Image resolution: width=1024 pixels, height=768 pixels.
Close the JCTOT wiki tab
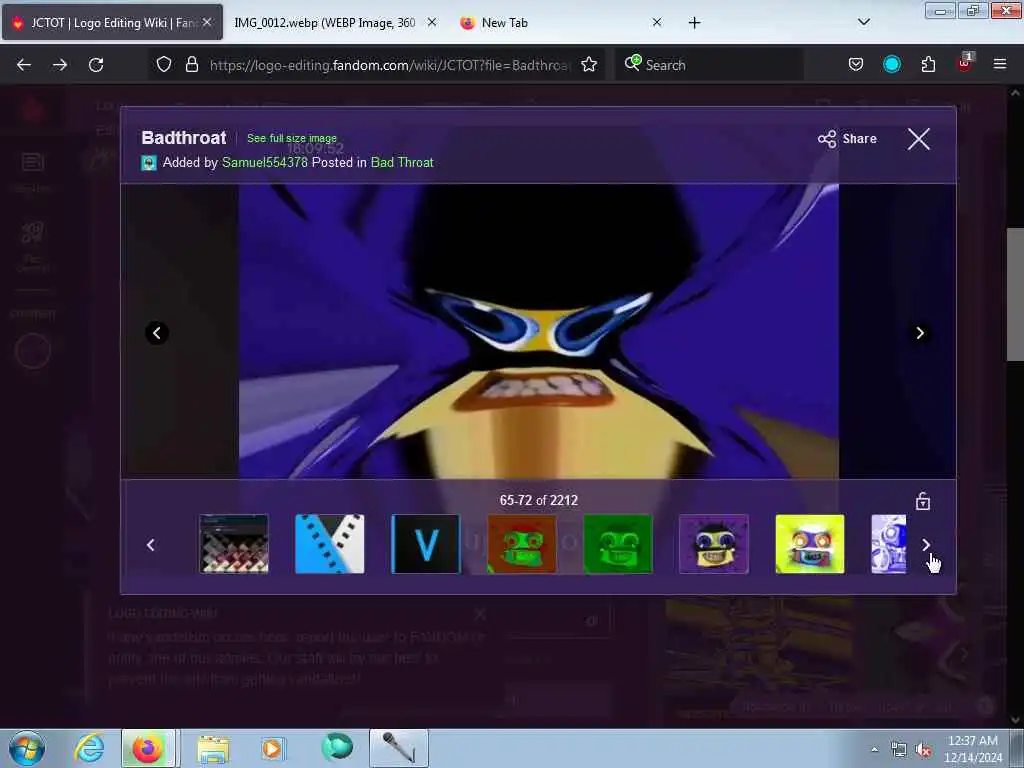[x=206, y=22]
